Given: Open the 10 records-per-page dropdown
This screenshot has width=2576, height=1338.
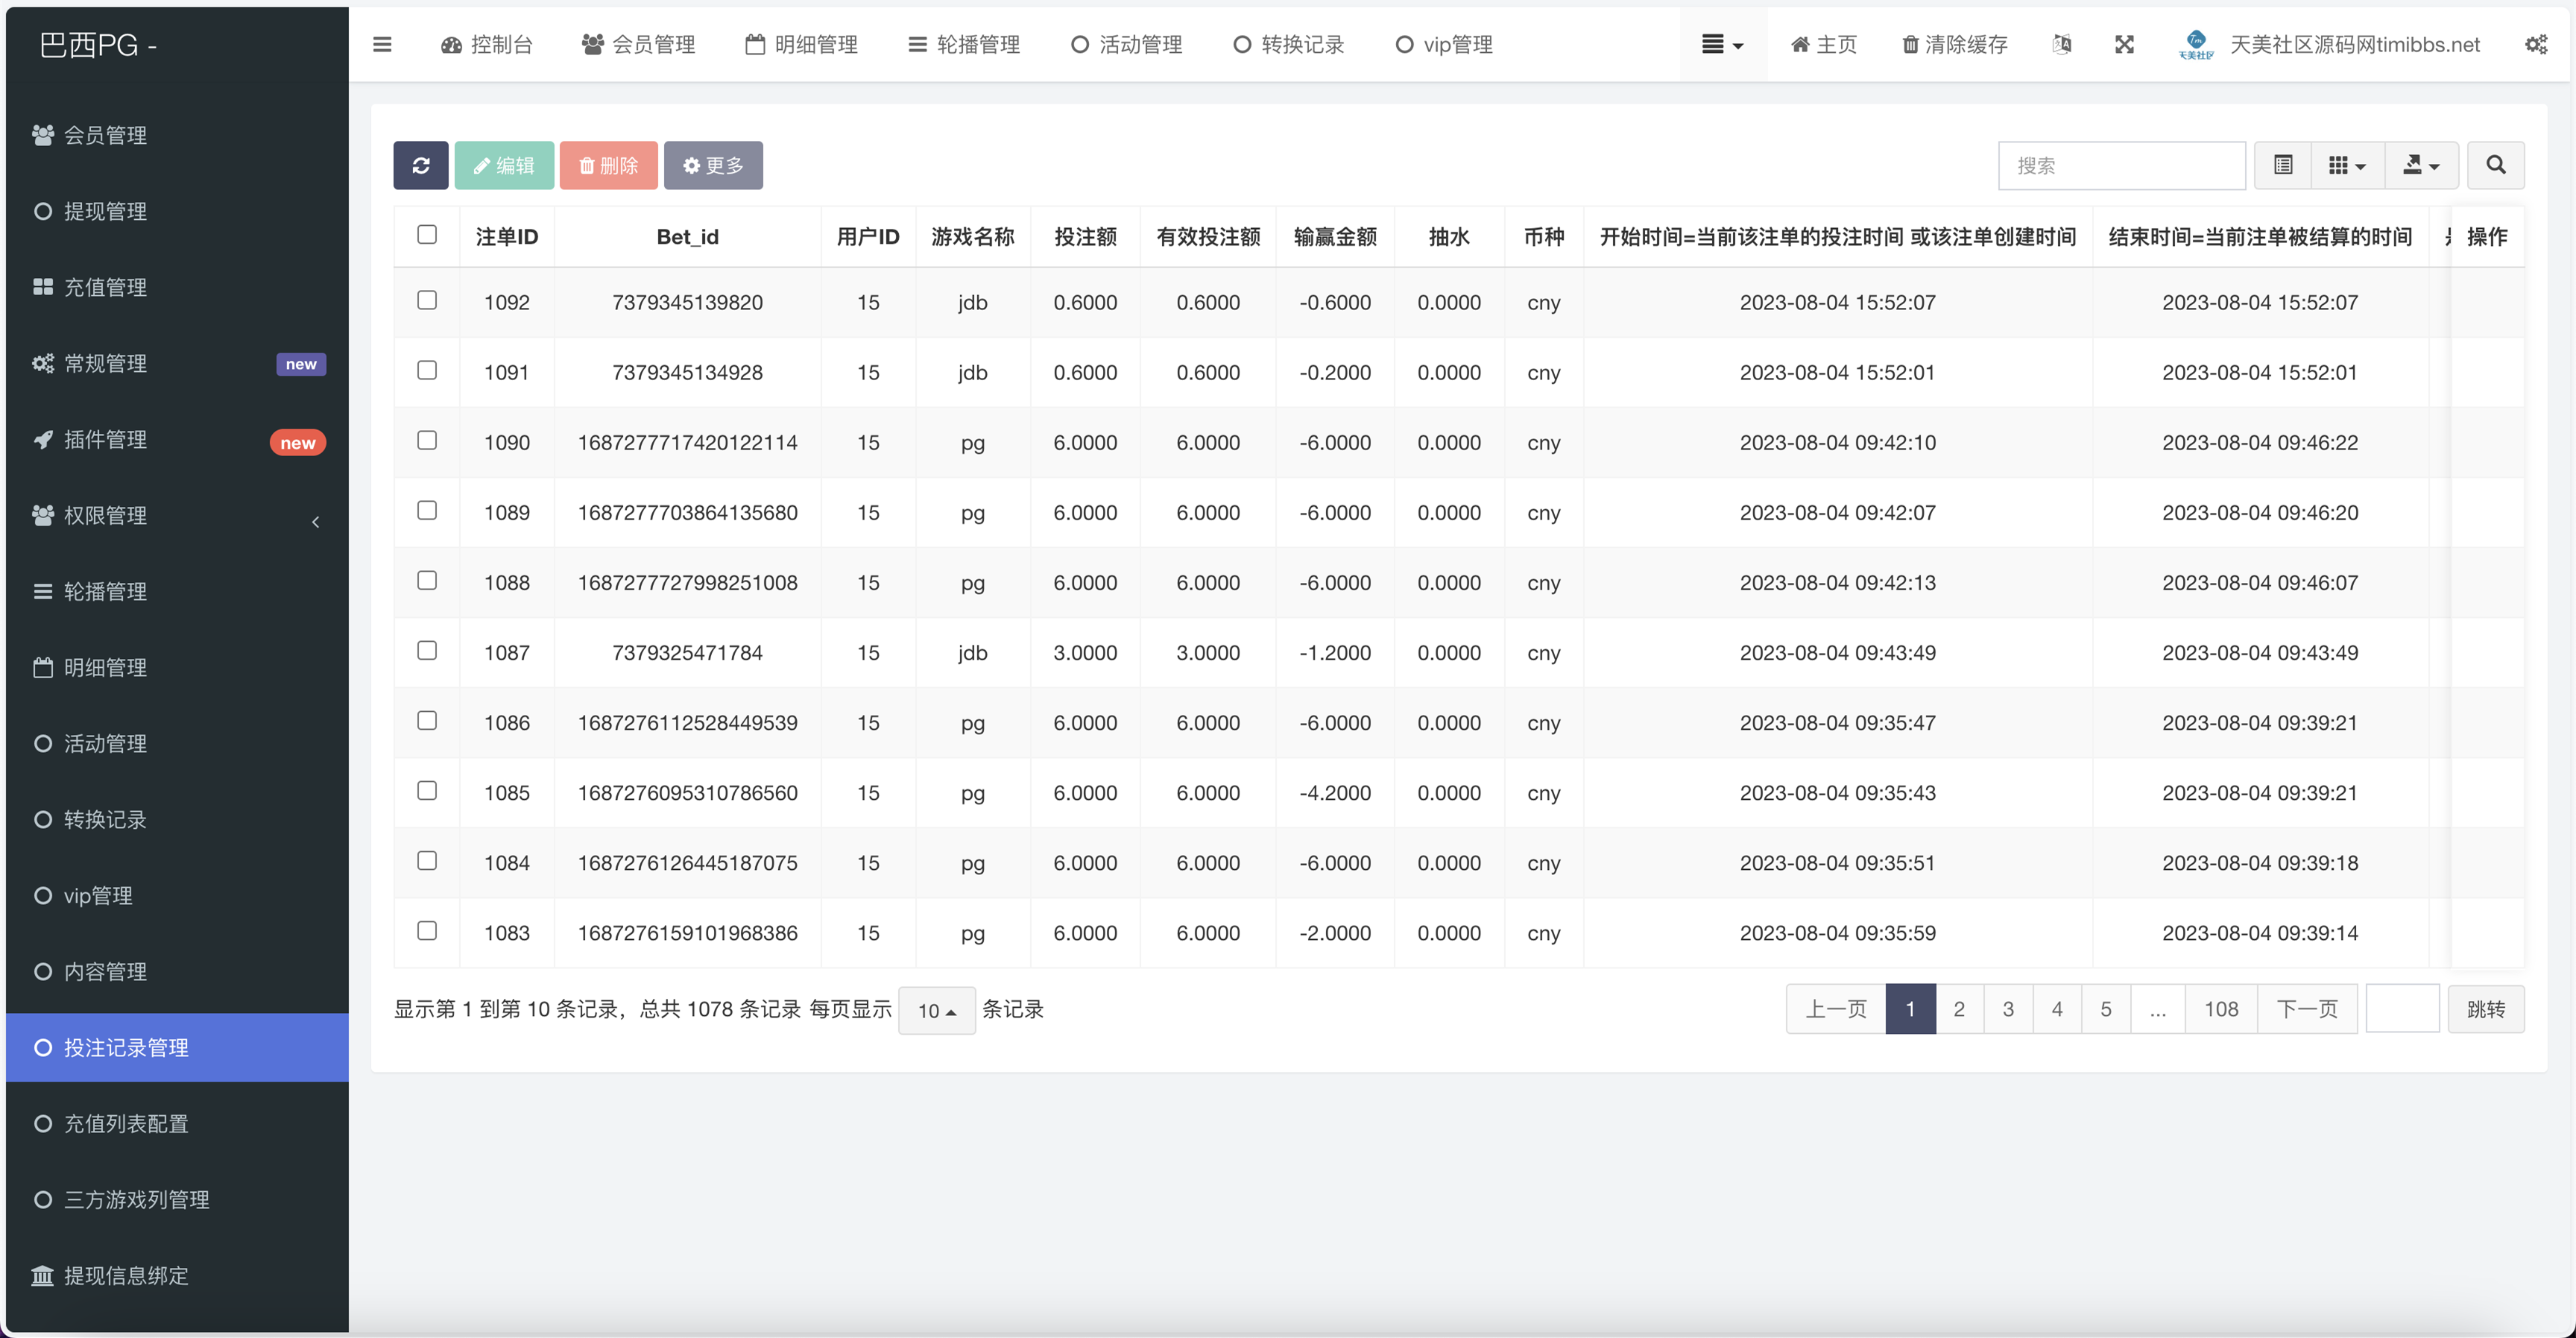Looking at the screenshot, I should 936,1010.
